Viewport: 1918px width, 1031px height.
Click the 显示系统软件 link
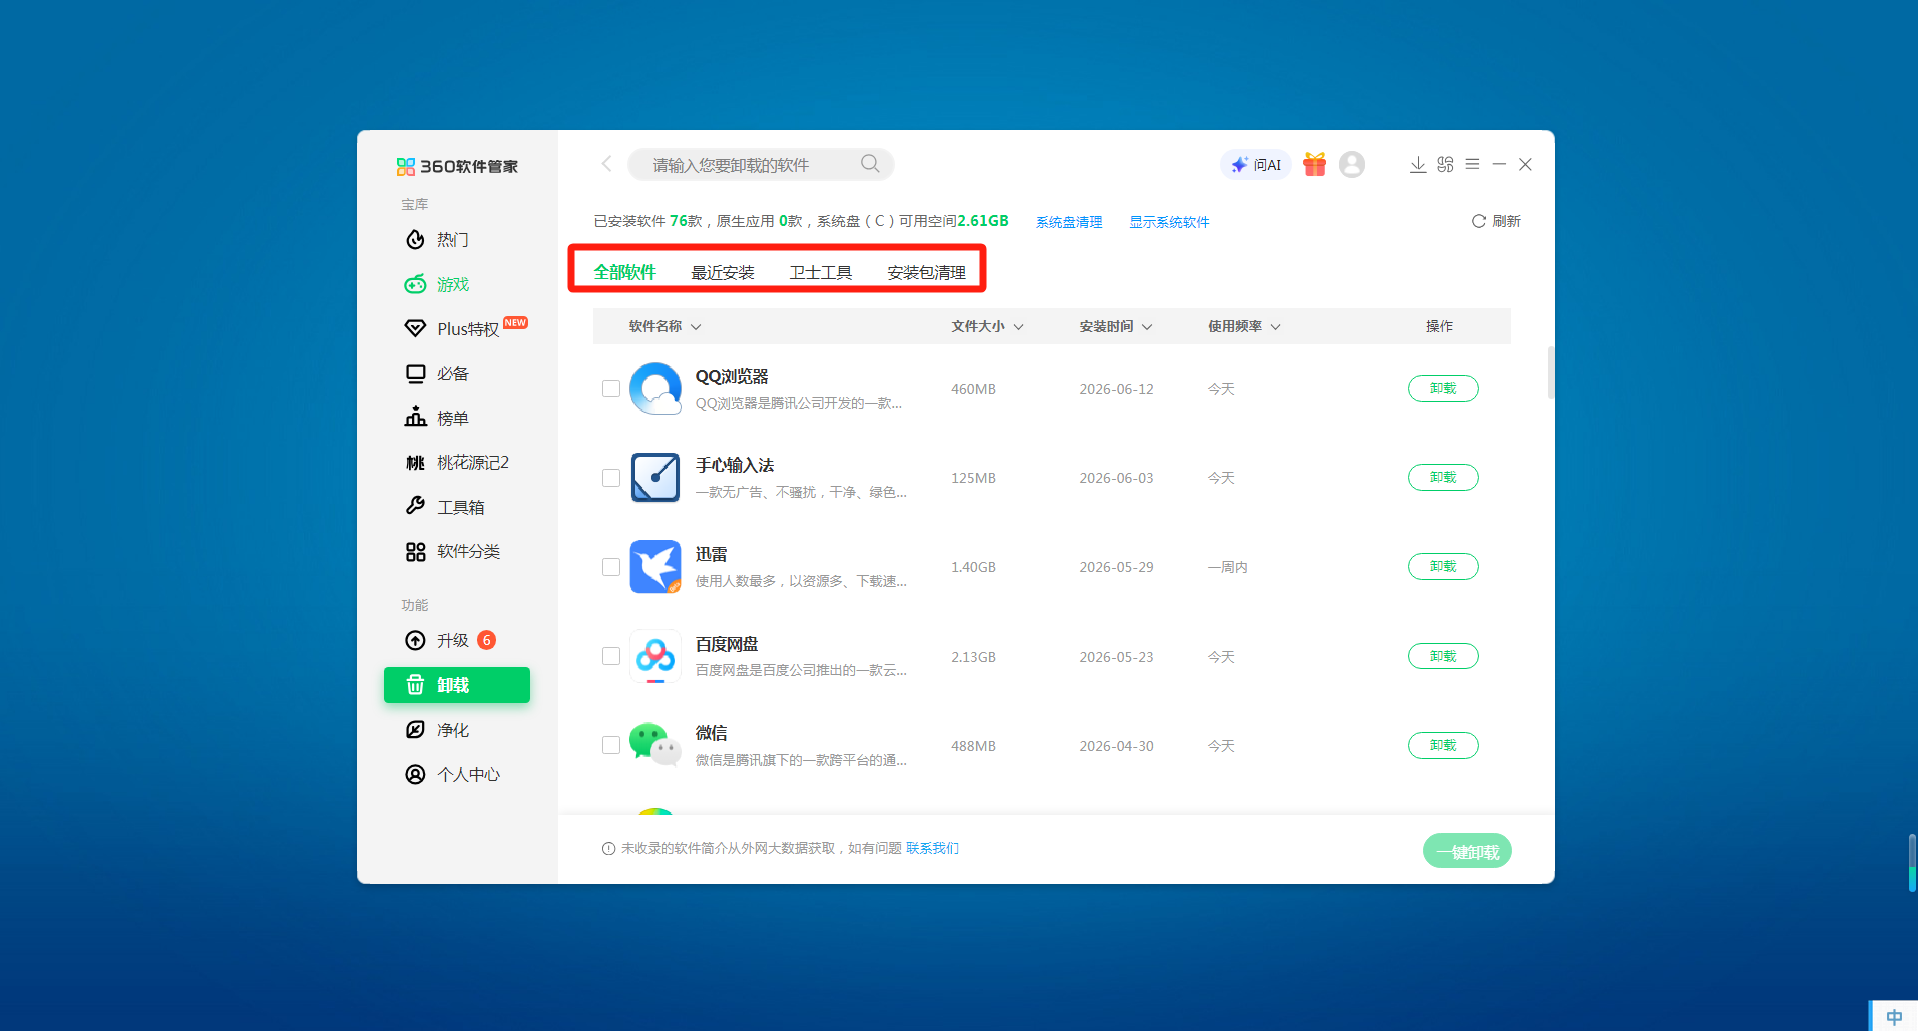pos(1170,222)
